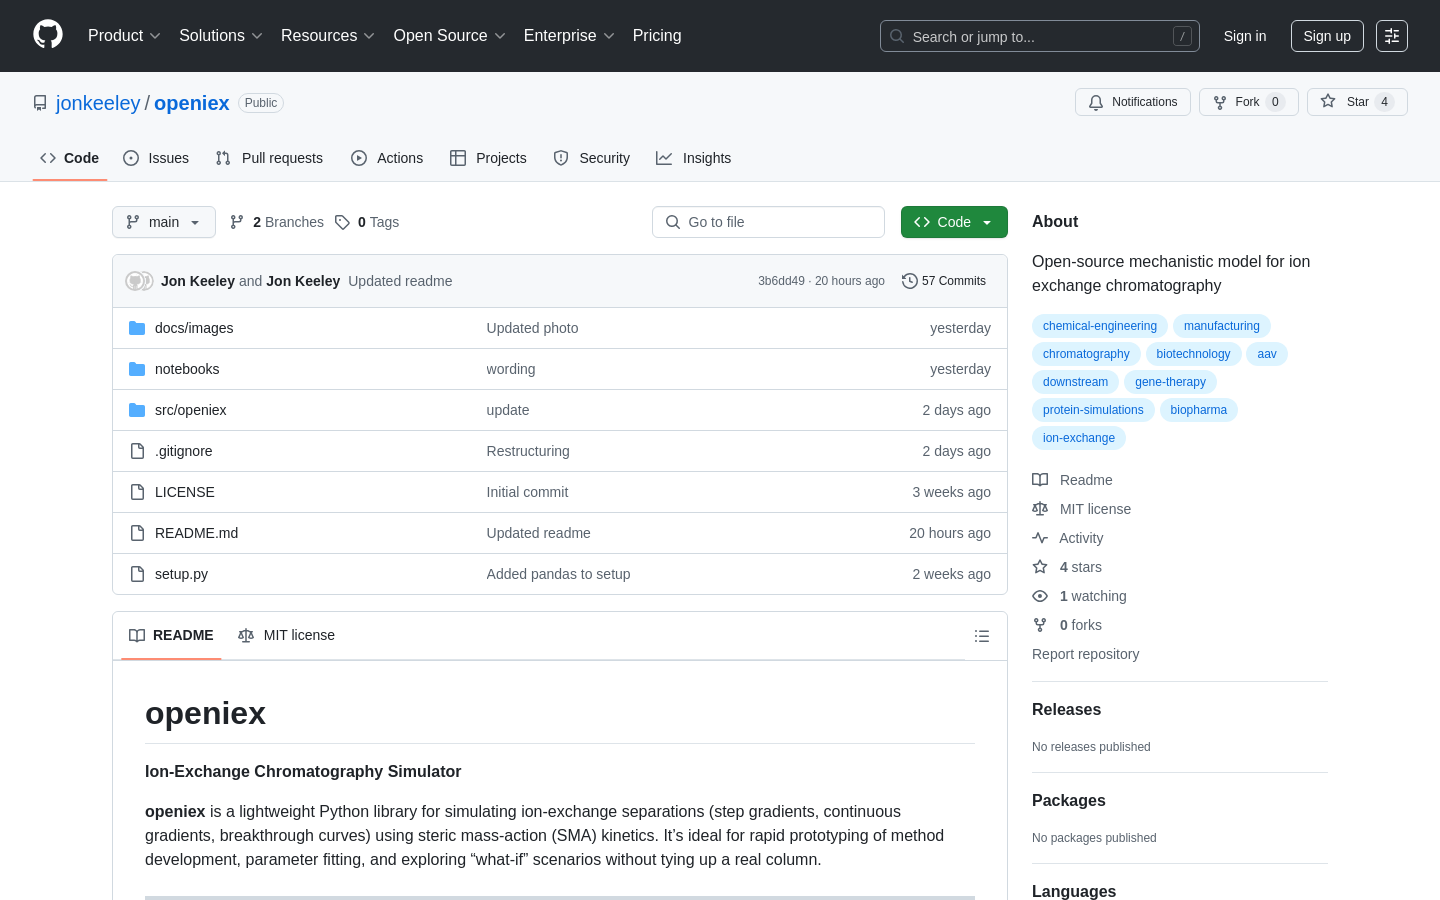Viewport: 1440px width, 900px height.
Task: Open the README outline icon
Action: click(982, 636)
